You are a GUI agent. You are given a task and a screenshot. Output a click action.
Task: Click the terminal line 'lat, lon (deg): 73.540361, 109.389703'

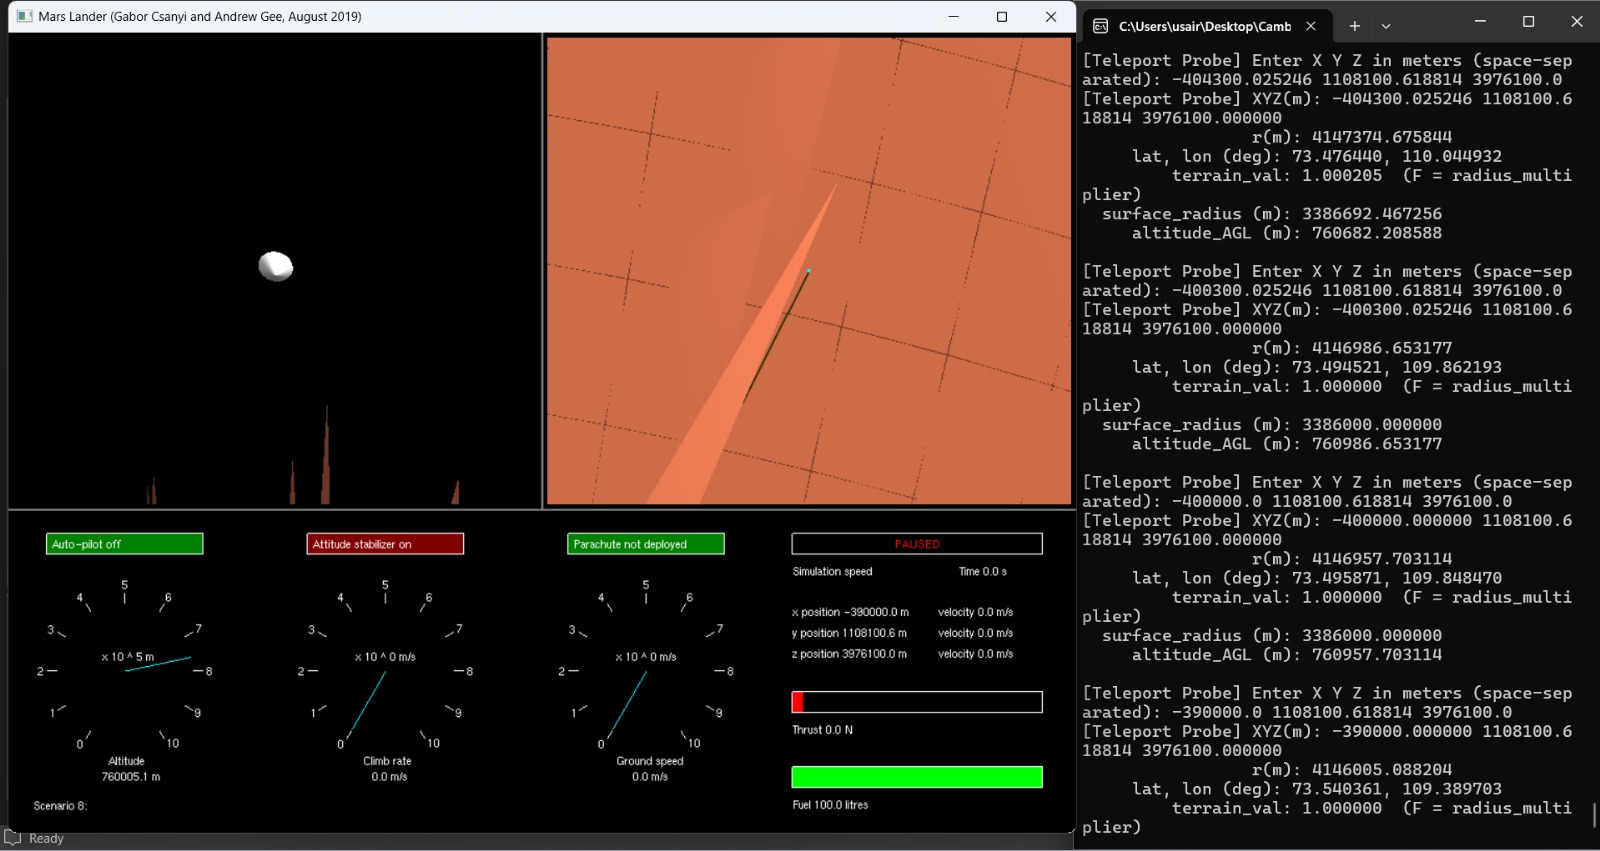point(1317,789)
